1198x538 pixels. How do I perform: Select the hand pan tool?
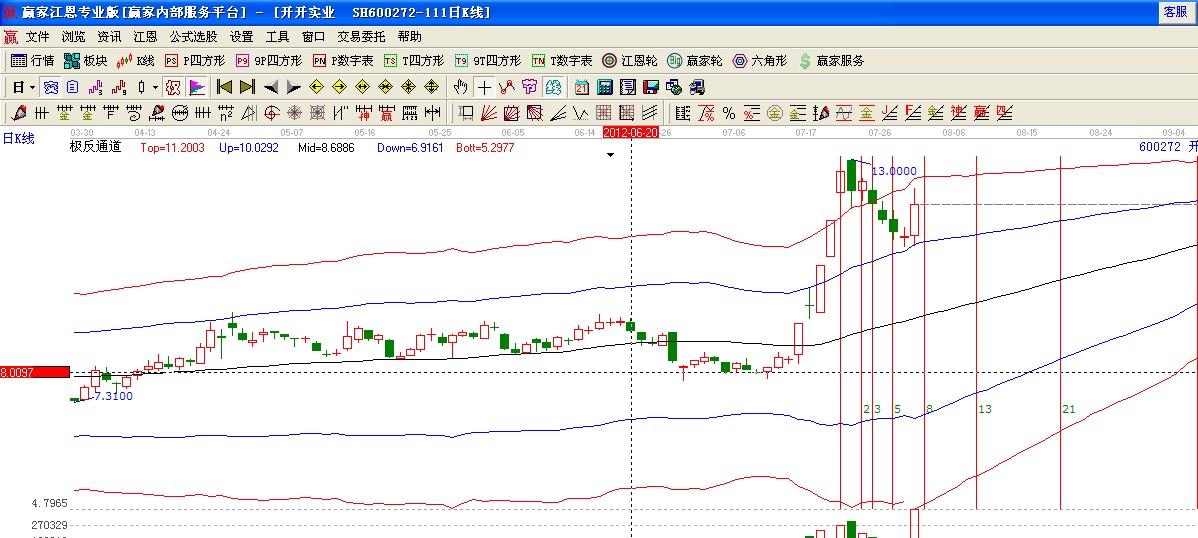[x=461, y=87]
